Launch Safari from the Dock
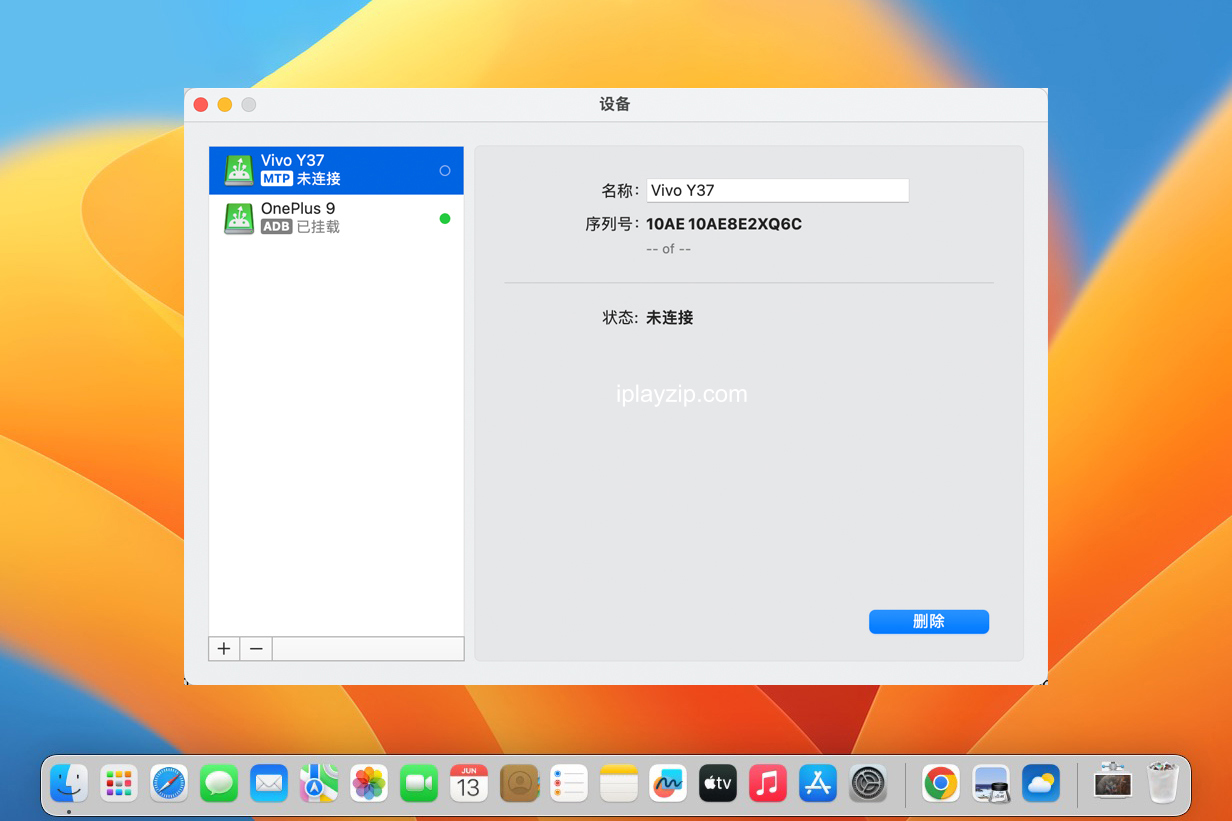This screenshot has width=1232, height=821. tap(169, 783)
